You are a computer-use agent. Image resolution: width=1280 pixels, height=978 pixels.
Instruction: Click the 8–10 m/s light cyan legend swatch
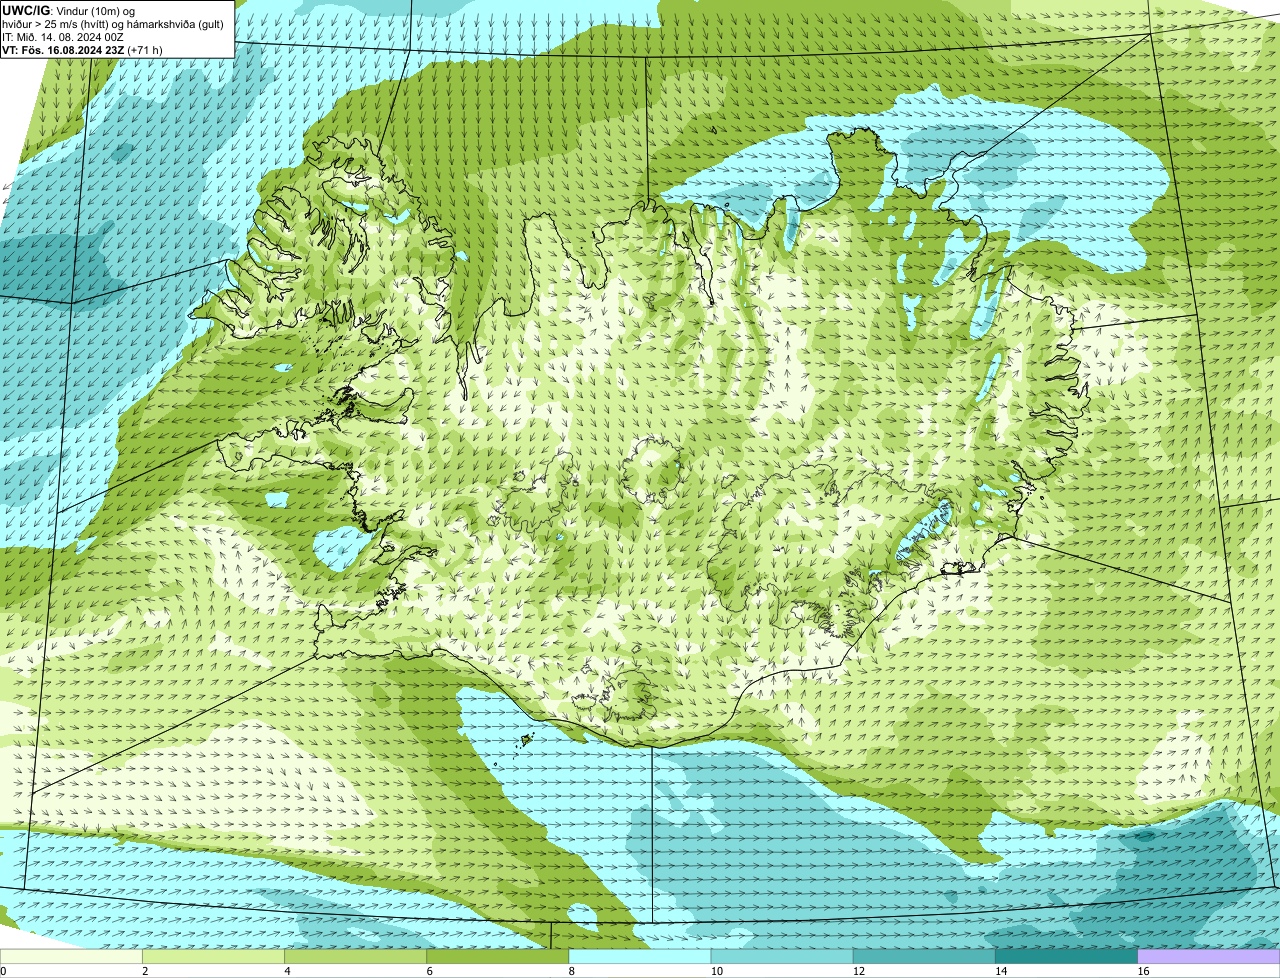641,957
